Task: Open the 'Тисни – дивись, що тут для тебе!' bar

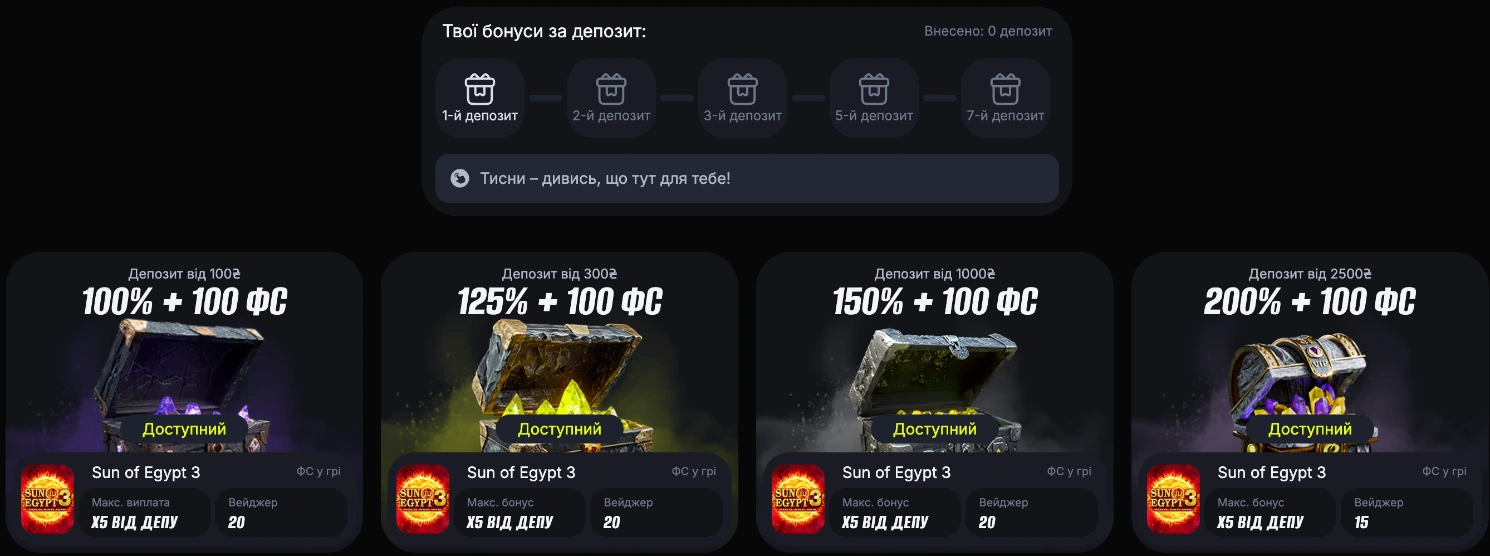Action: 747,178
